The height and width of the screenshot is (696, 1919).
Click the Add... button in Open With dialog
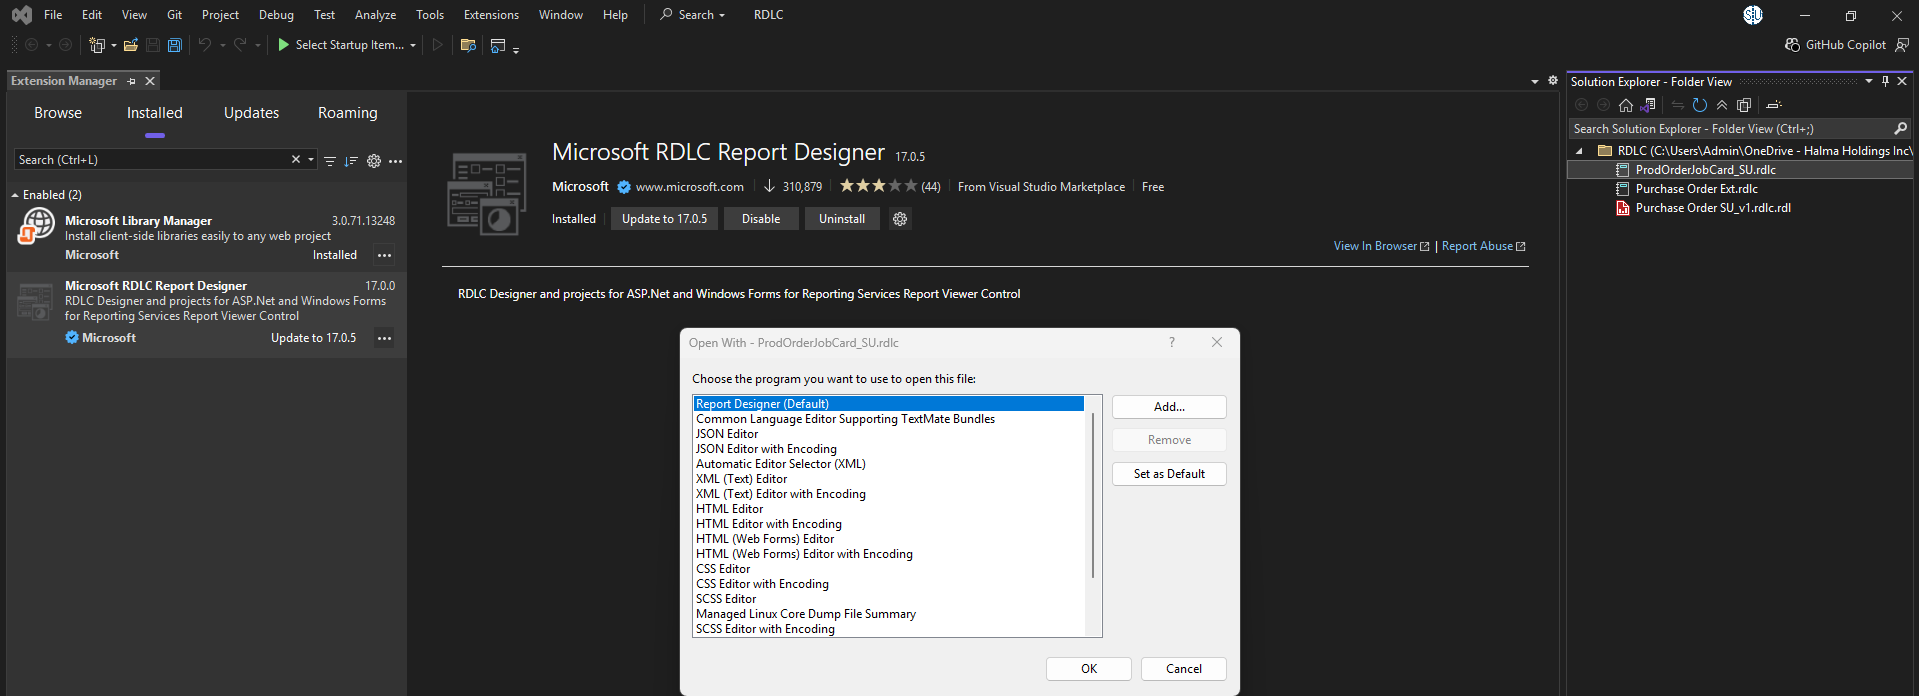click(x=1169, y=407)
